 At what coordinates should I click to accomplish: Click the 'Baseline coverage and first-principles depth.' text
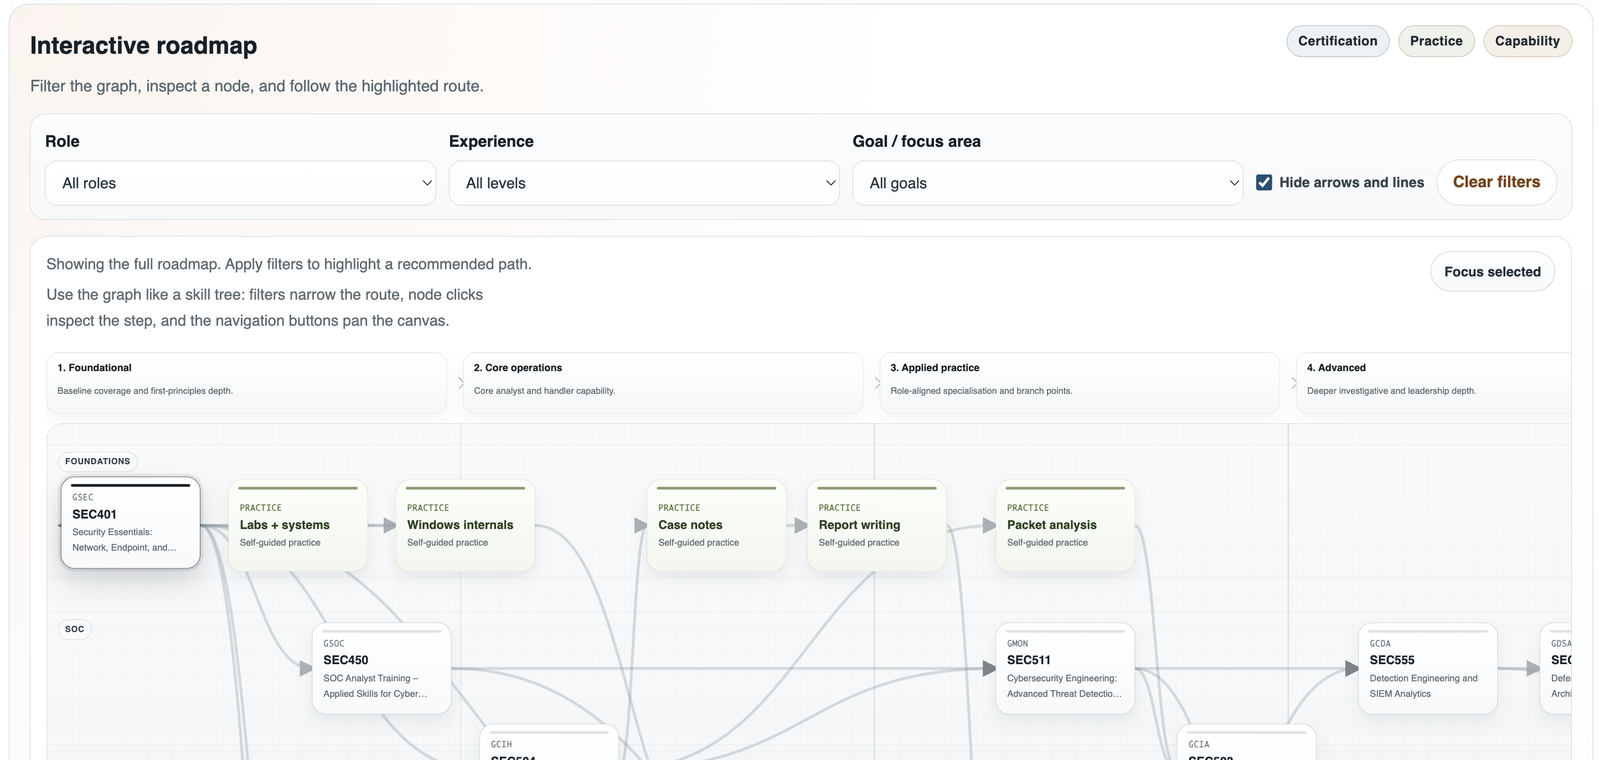(145, 391)
